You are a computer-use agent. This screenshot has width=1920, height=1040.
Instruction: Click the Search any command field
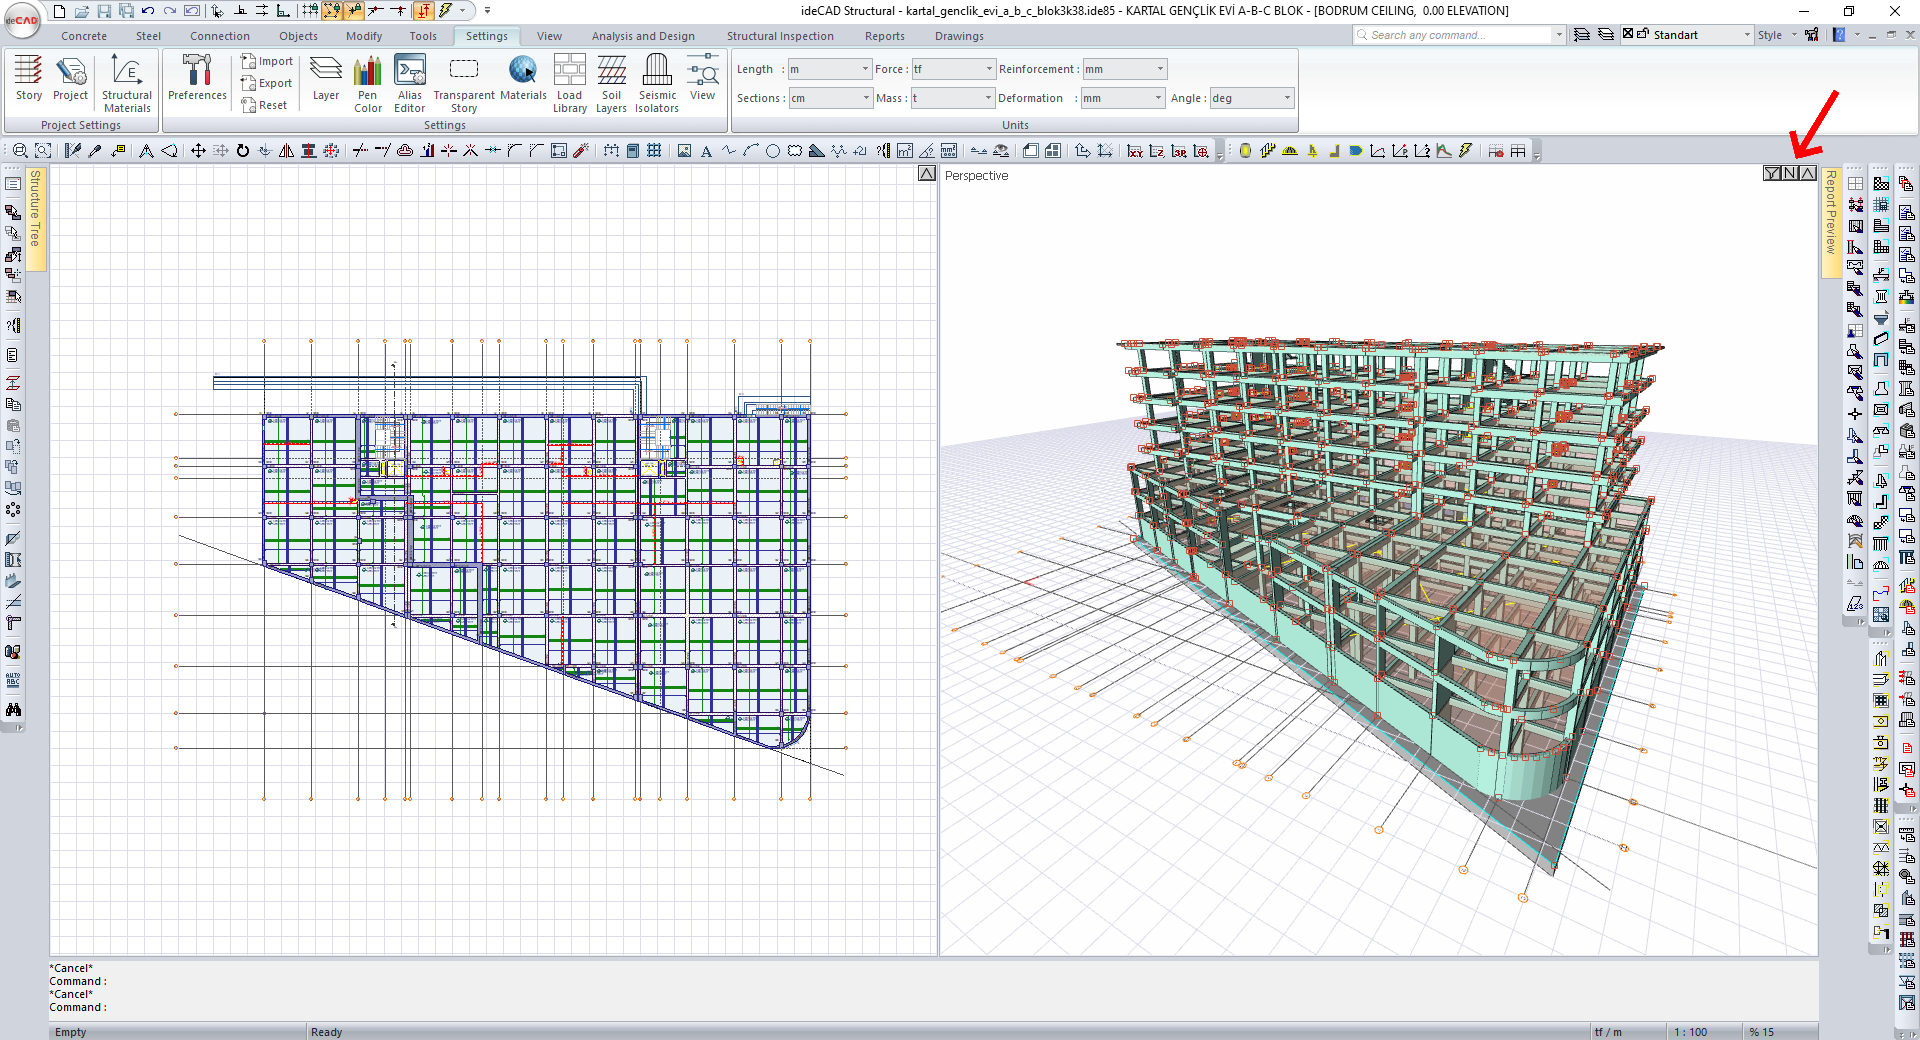(x=1452, y=35)
